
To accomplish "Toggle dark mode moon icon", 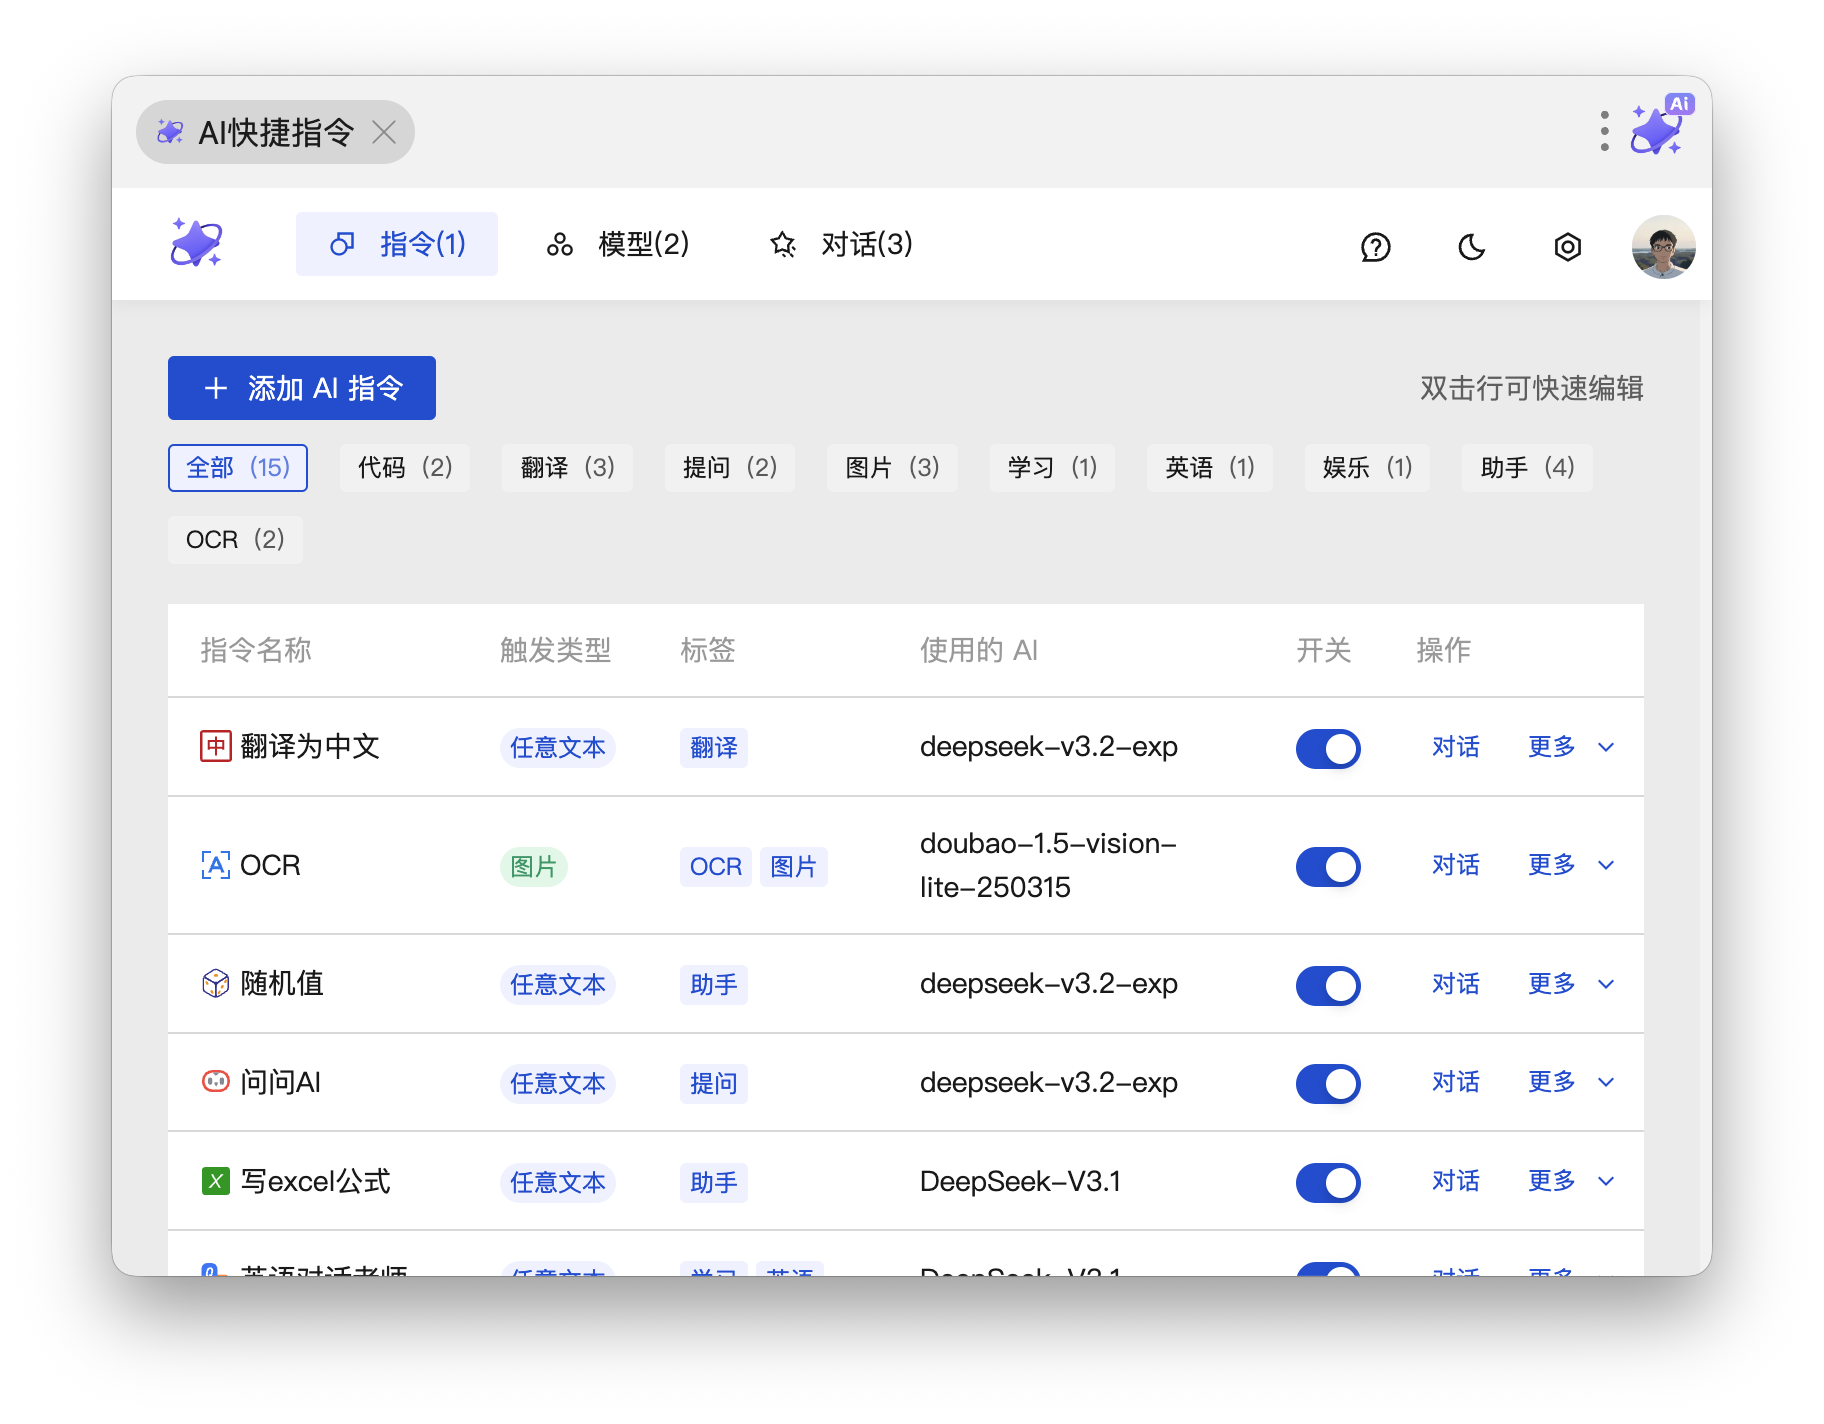I will click(1471, 247).
